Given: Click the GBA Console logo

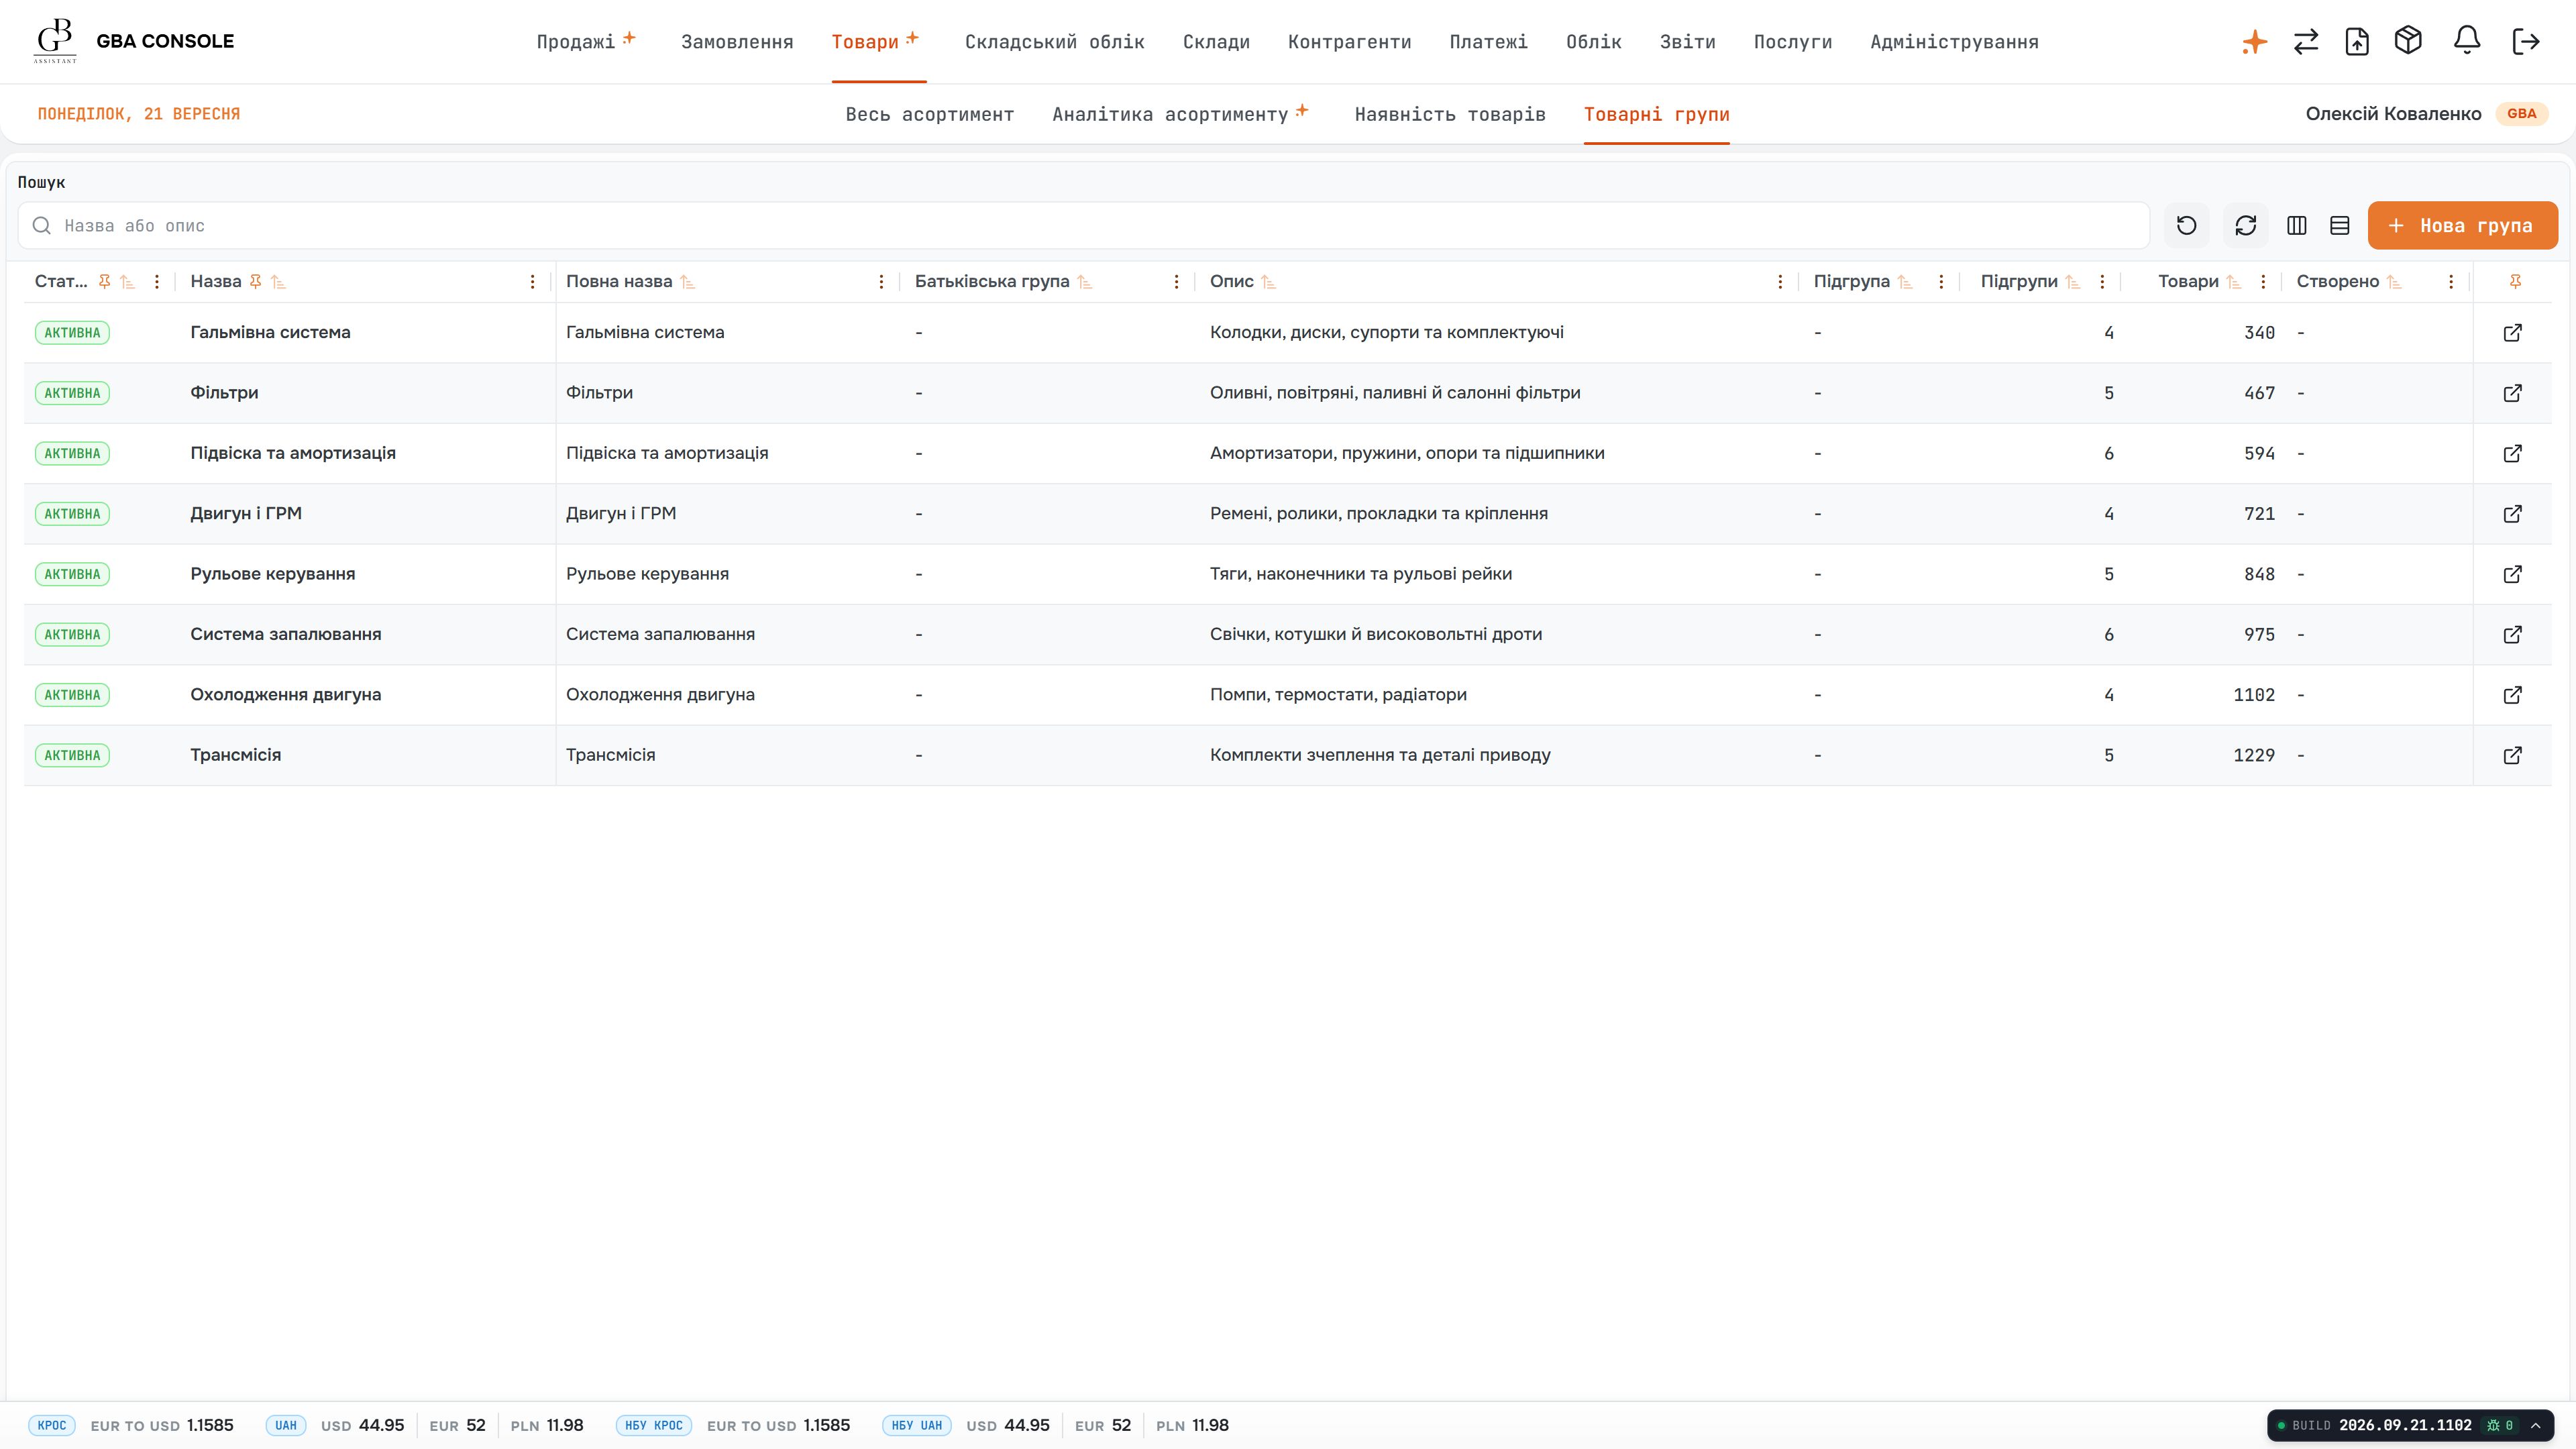Looking at the screenshot, I should pos(55,41).
